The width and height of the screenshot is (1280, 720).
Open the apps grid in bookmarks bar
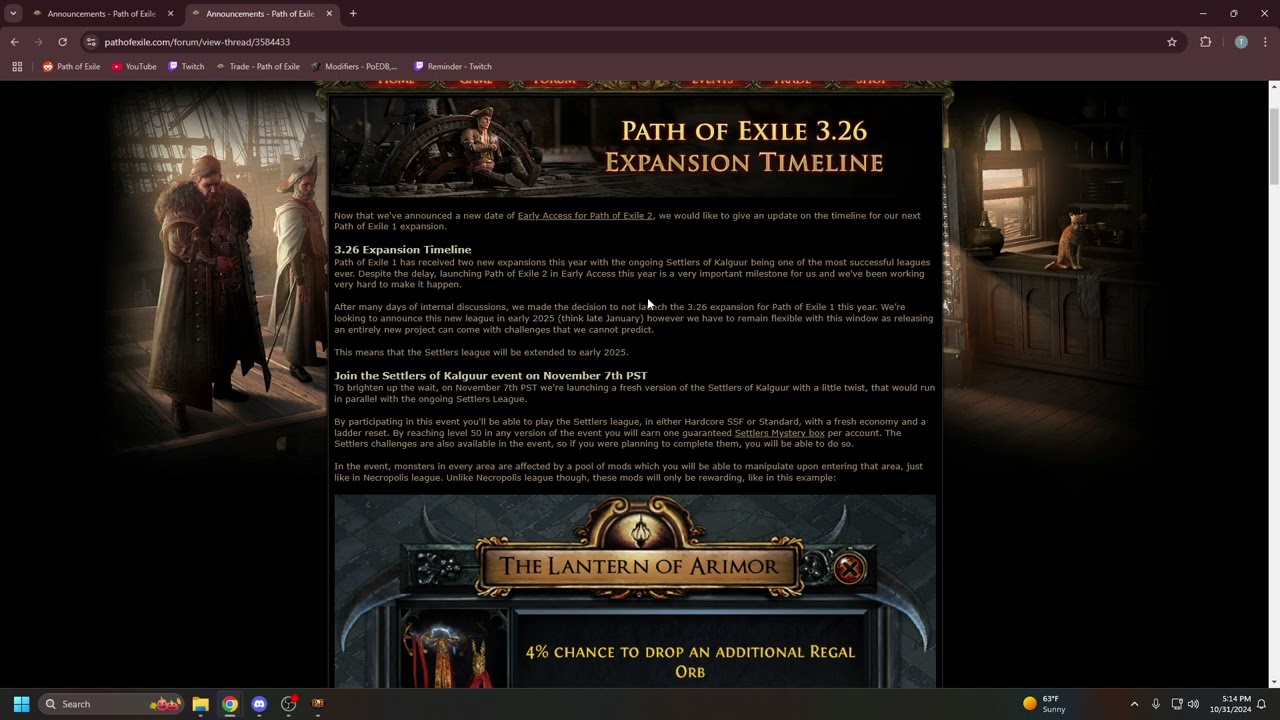(17, 67)
